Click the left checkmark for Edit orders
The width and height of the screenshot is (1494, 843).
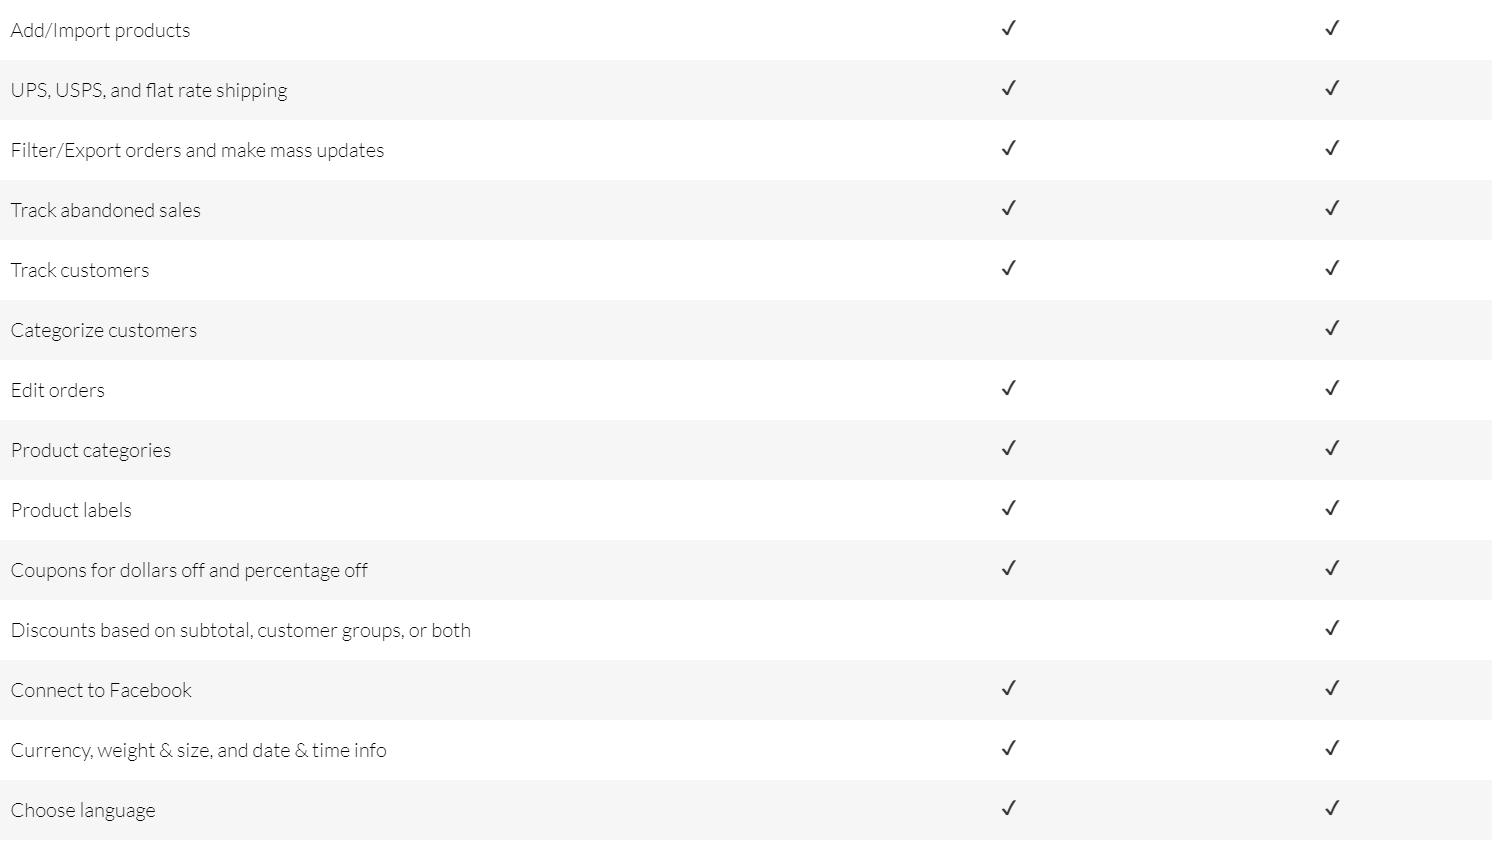pyautogui.click(x=1008, y=389)
